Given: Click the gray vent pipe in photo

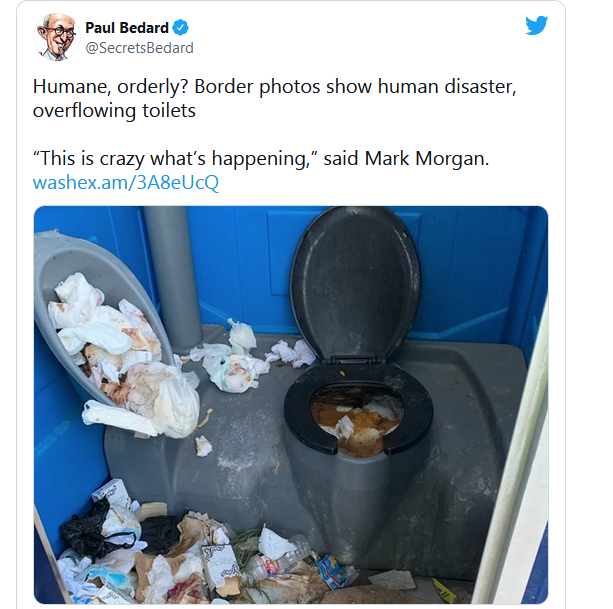Looking at the screenshot, I should pyautogui.click(x=172, y=279).
